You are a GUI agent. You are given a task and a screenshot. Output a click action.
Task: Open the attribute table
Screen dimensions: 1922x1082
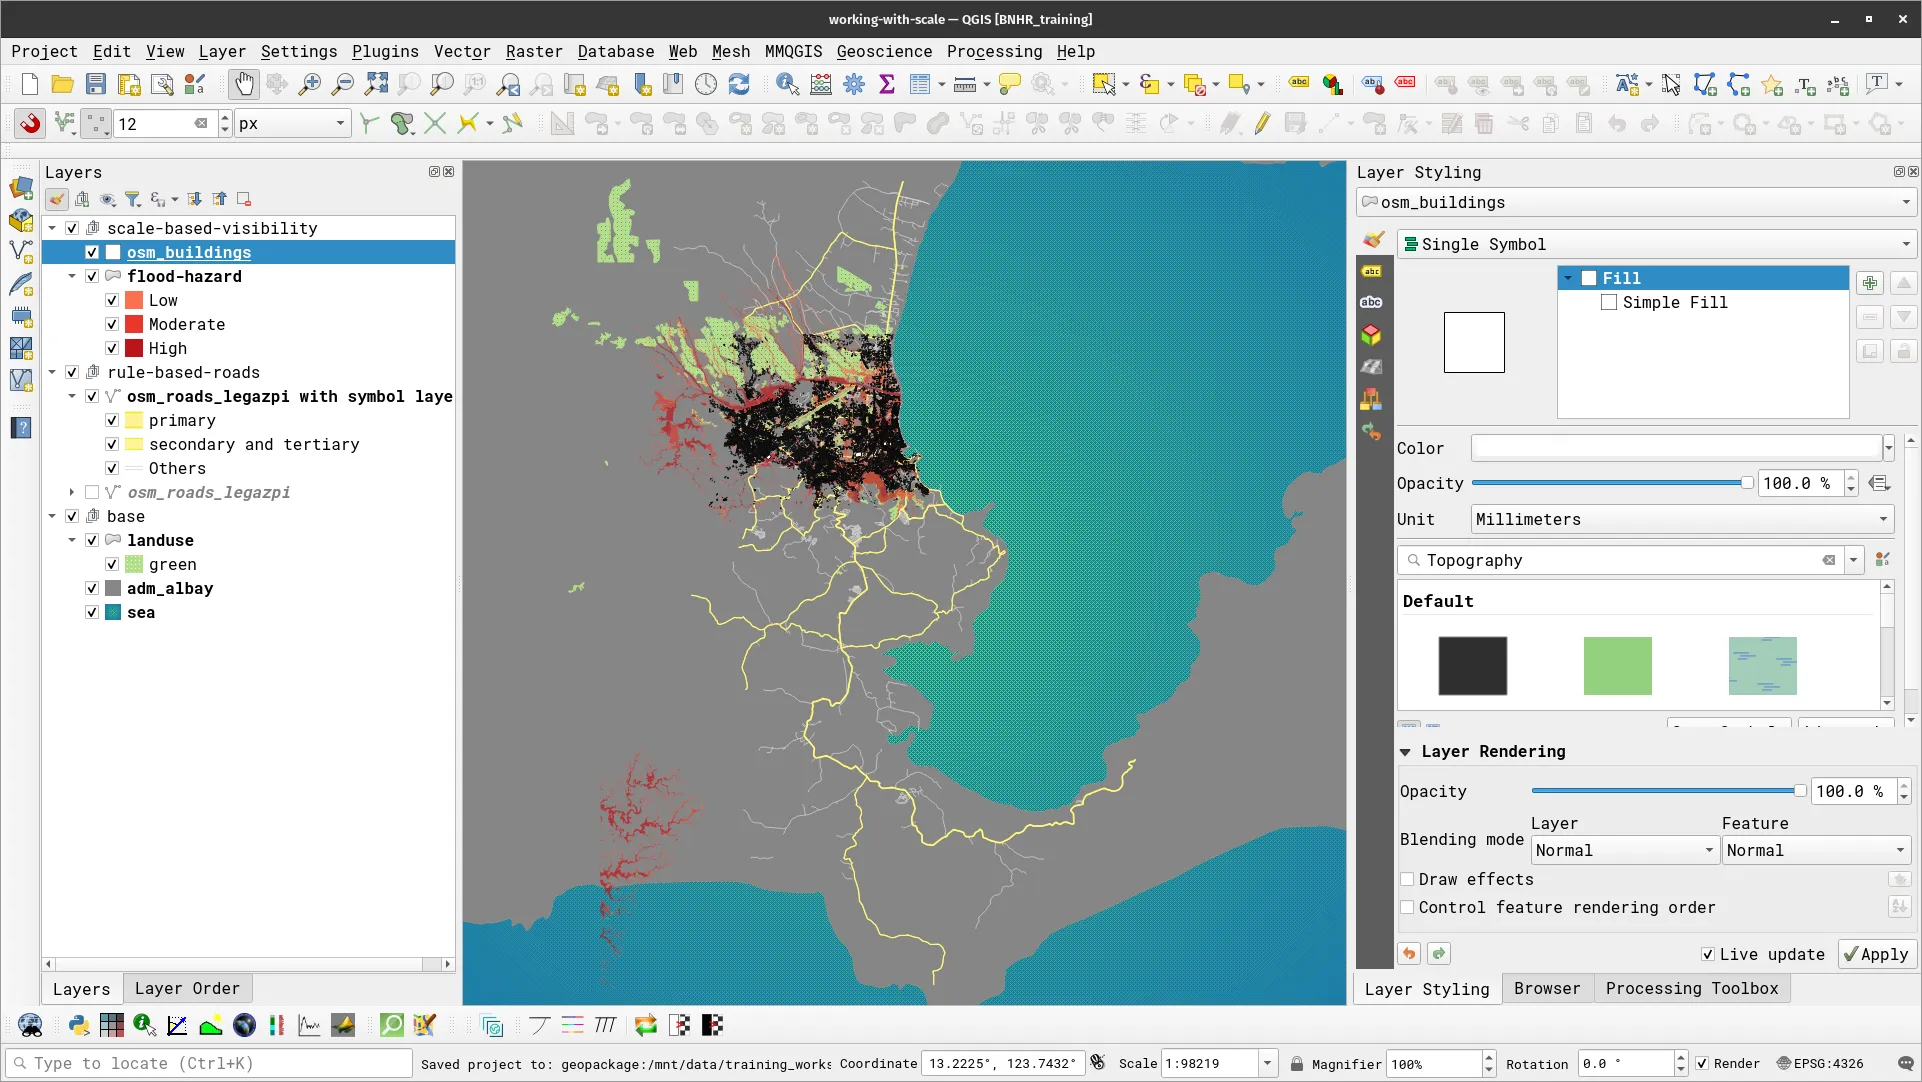918,84
